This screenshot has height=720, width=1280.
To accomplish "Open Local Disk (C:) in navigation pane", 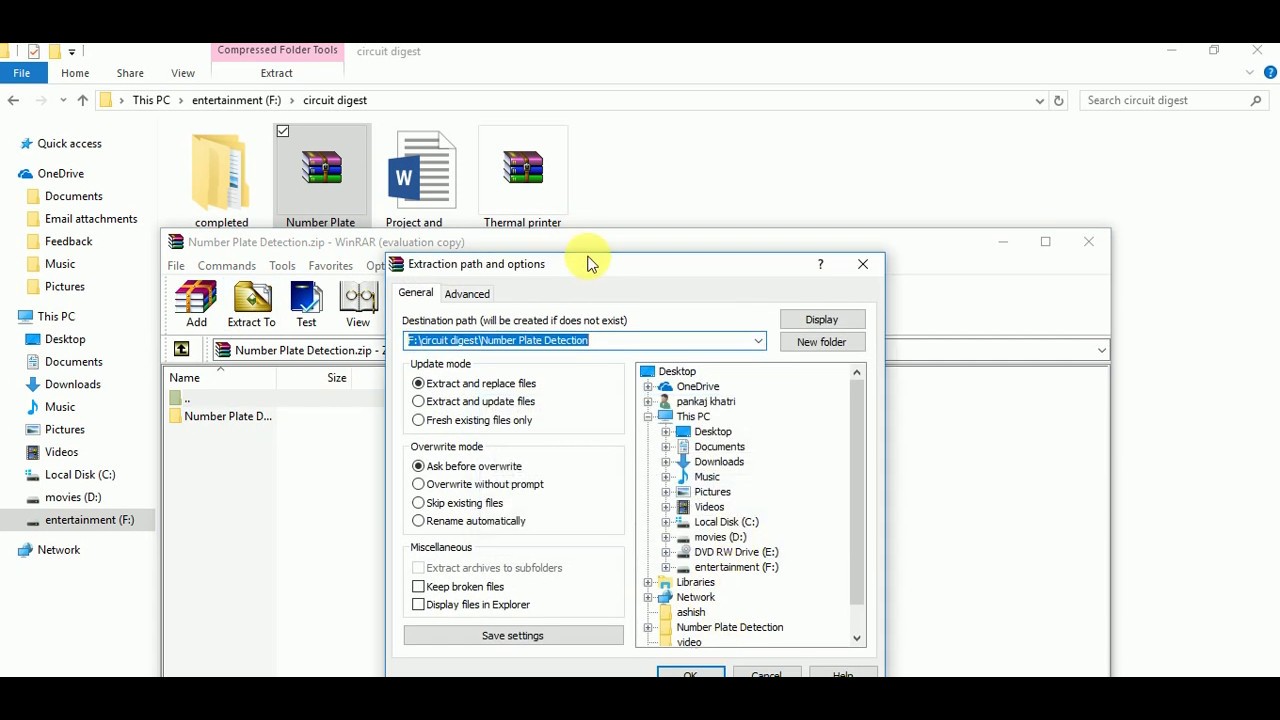I will point(80,475).
